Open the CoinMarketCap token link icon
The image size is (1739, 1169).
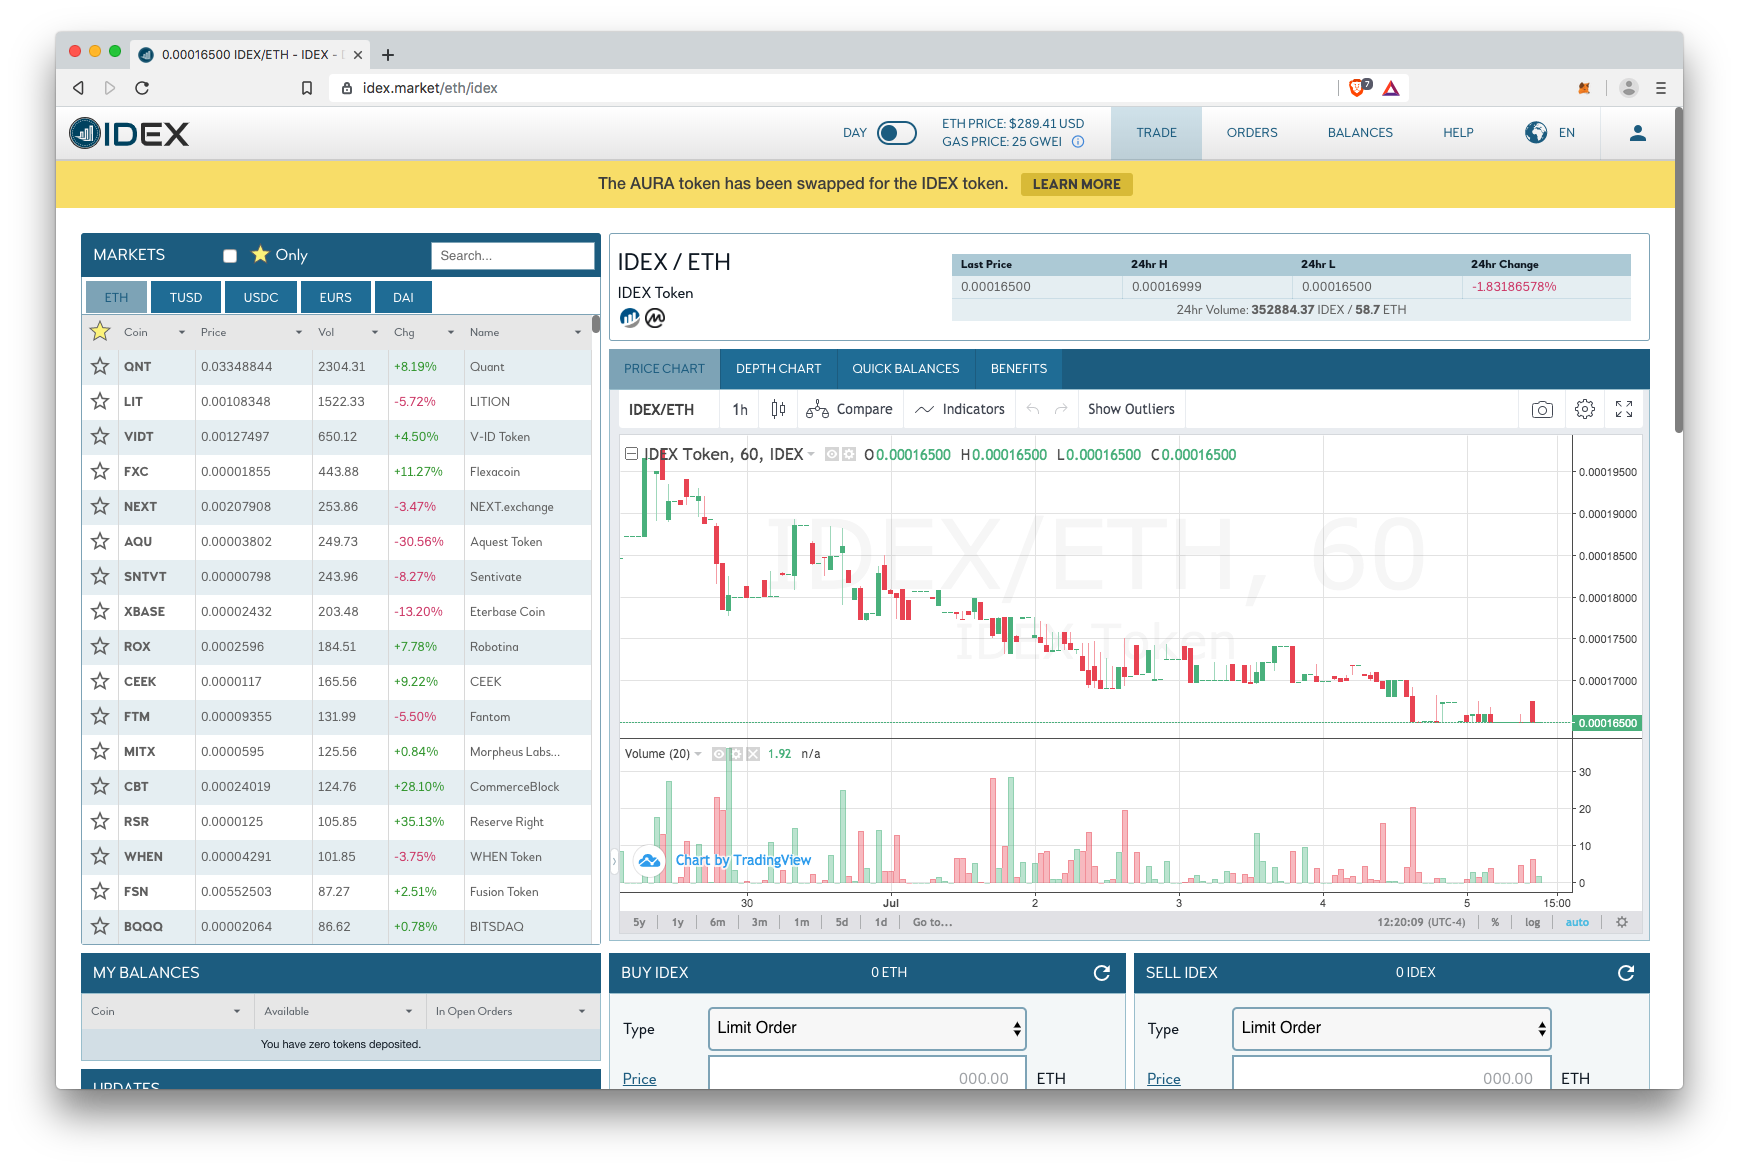pos(655,318)
